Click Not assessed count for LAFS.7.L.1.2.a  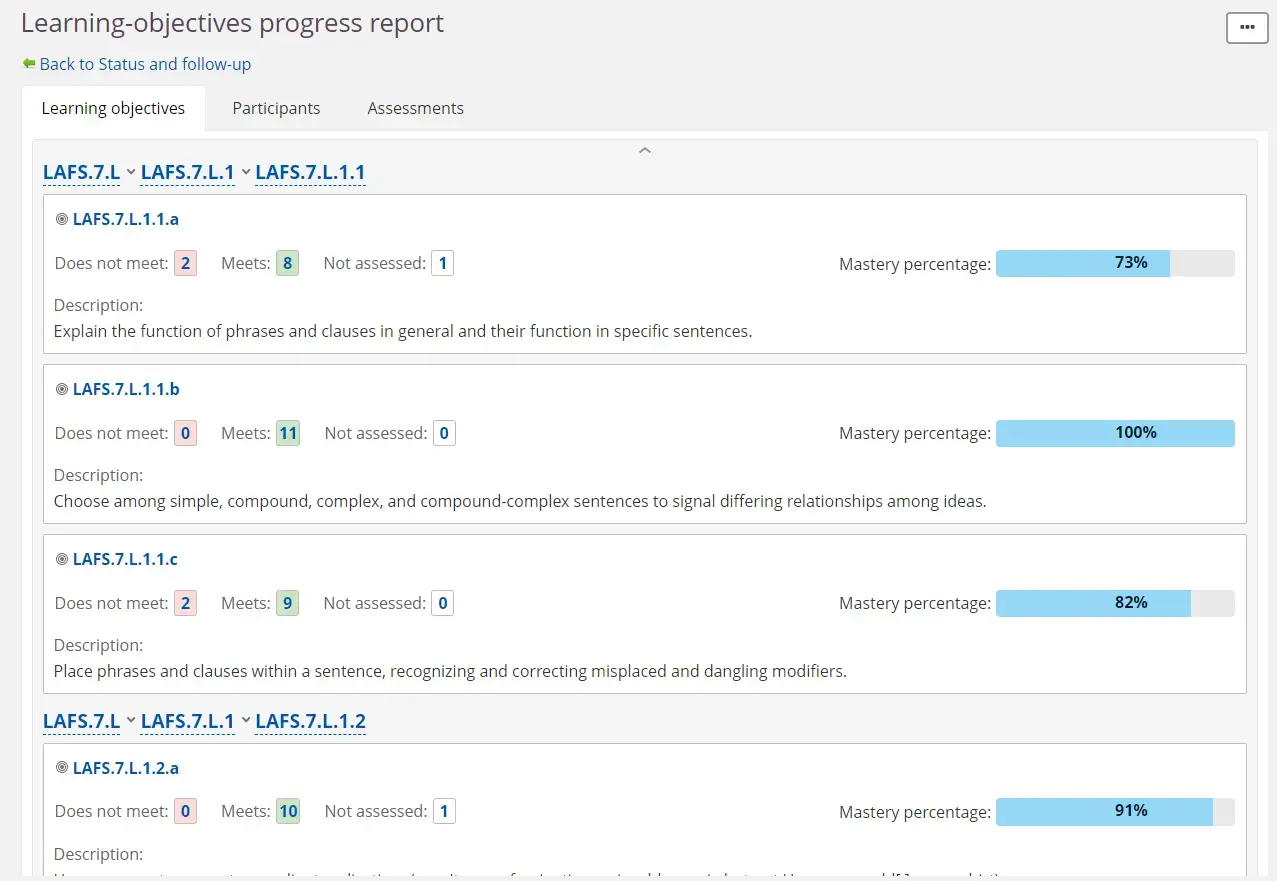[x=444, y=812]
